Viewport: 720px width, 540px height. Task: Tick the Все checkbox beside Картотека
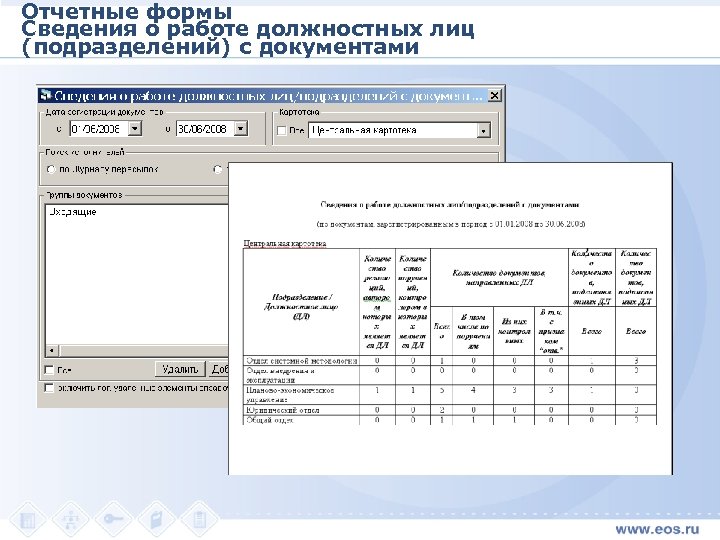click(281, 131)
